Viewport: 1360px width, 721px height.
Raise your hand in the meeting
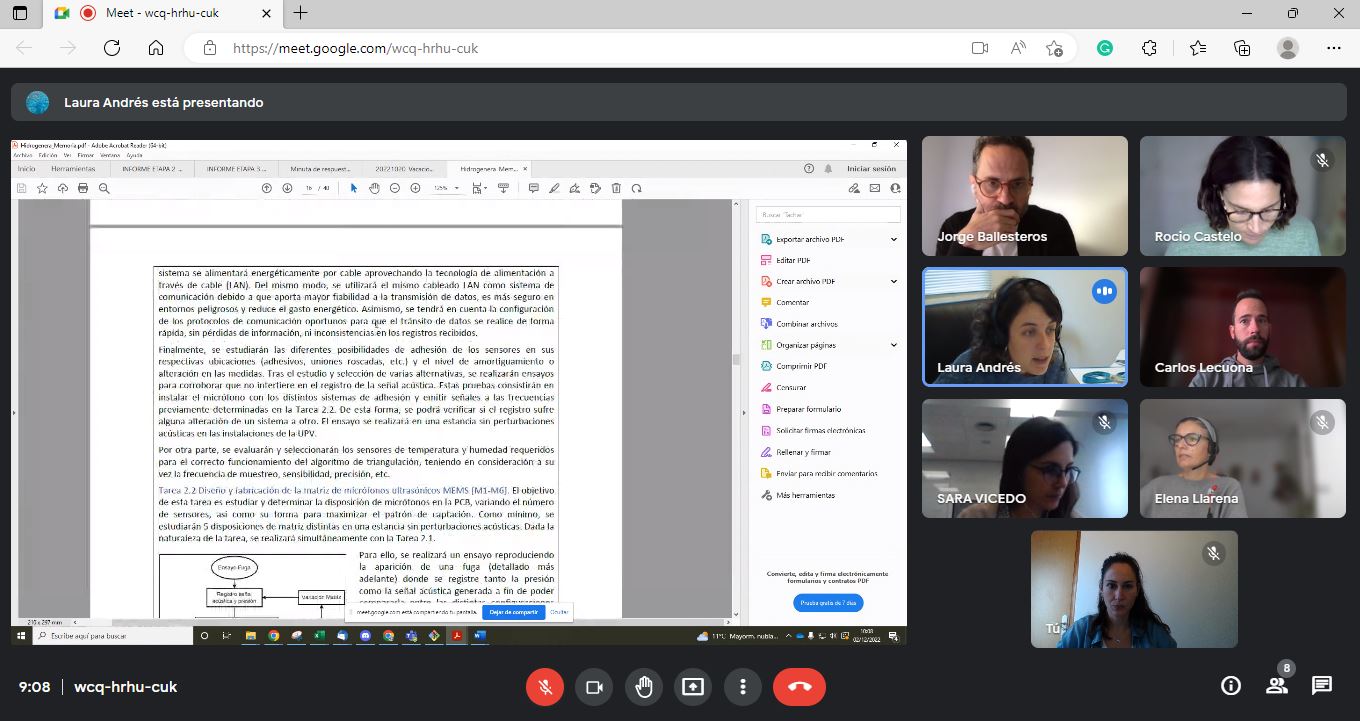pyautogui.click(x=643, y=687)
